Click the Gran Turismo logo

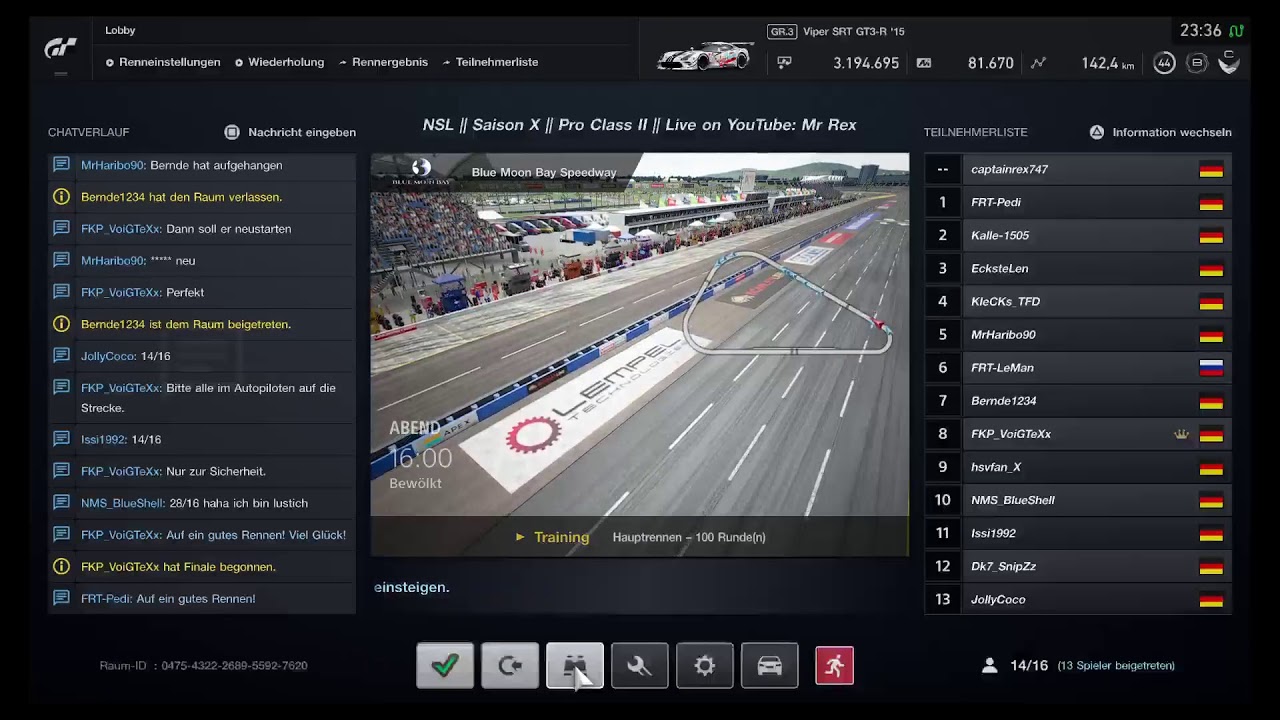tap(60, 48)
